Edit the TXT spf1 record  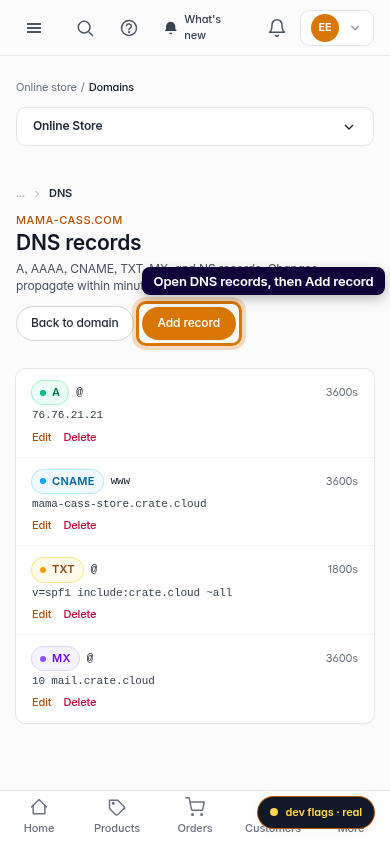click(x=41, y=614)
